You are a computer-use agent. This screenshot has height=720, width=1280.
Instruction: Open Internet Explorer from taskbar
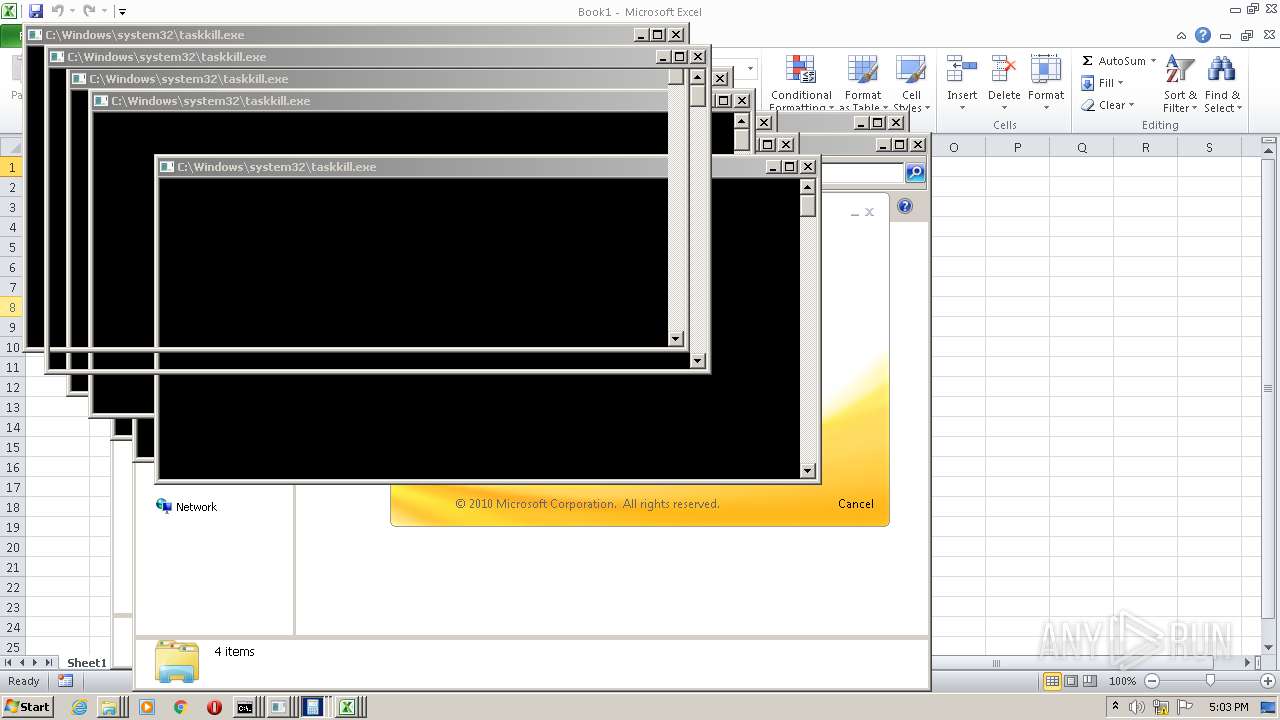point(80,707)
